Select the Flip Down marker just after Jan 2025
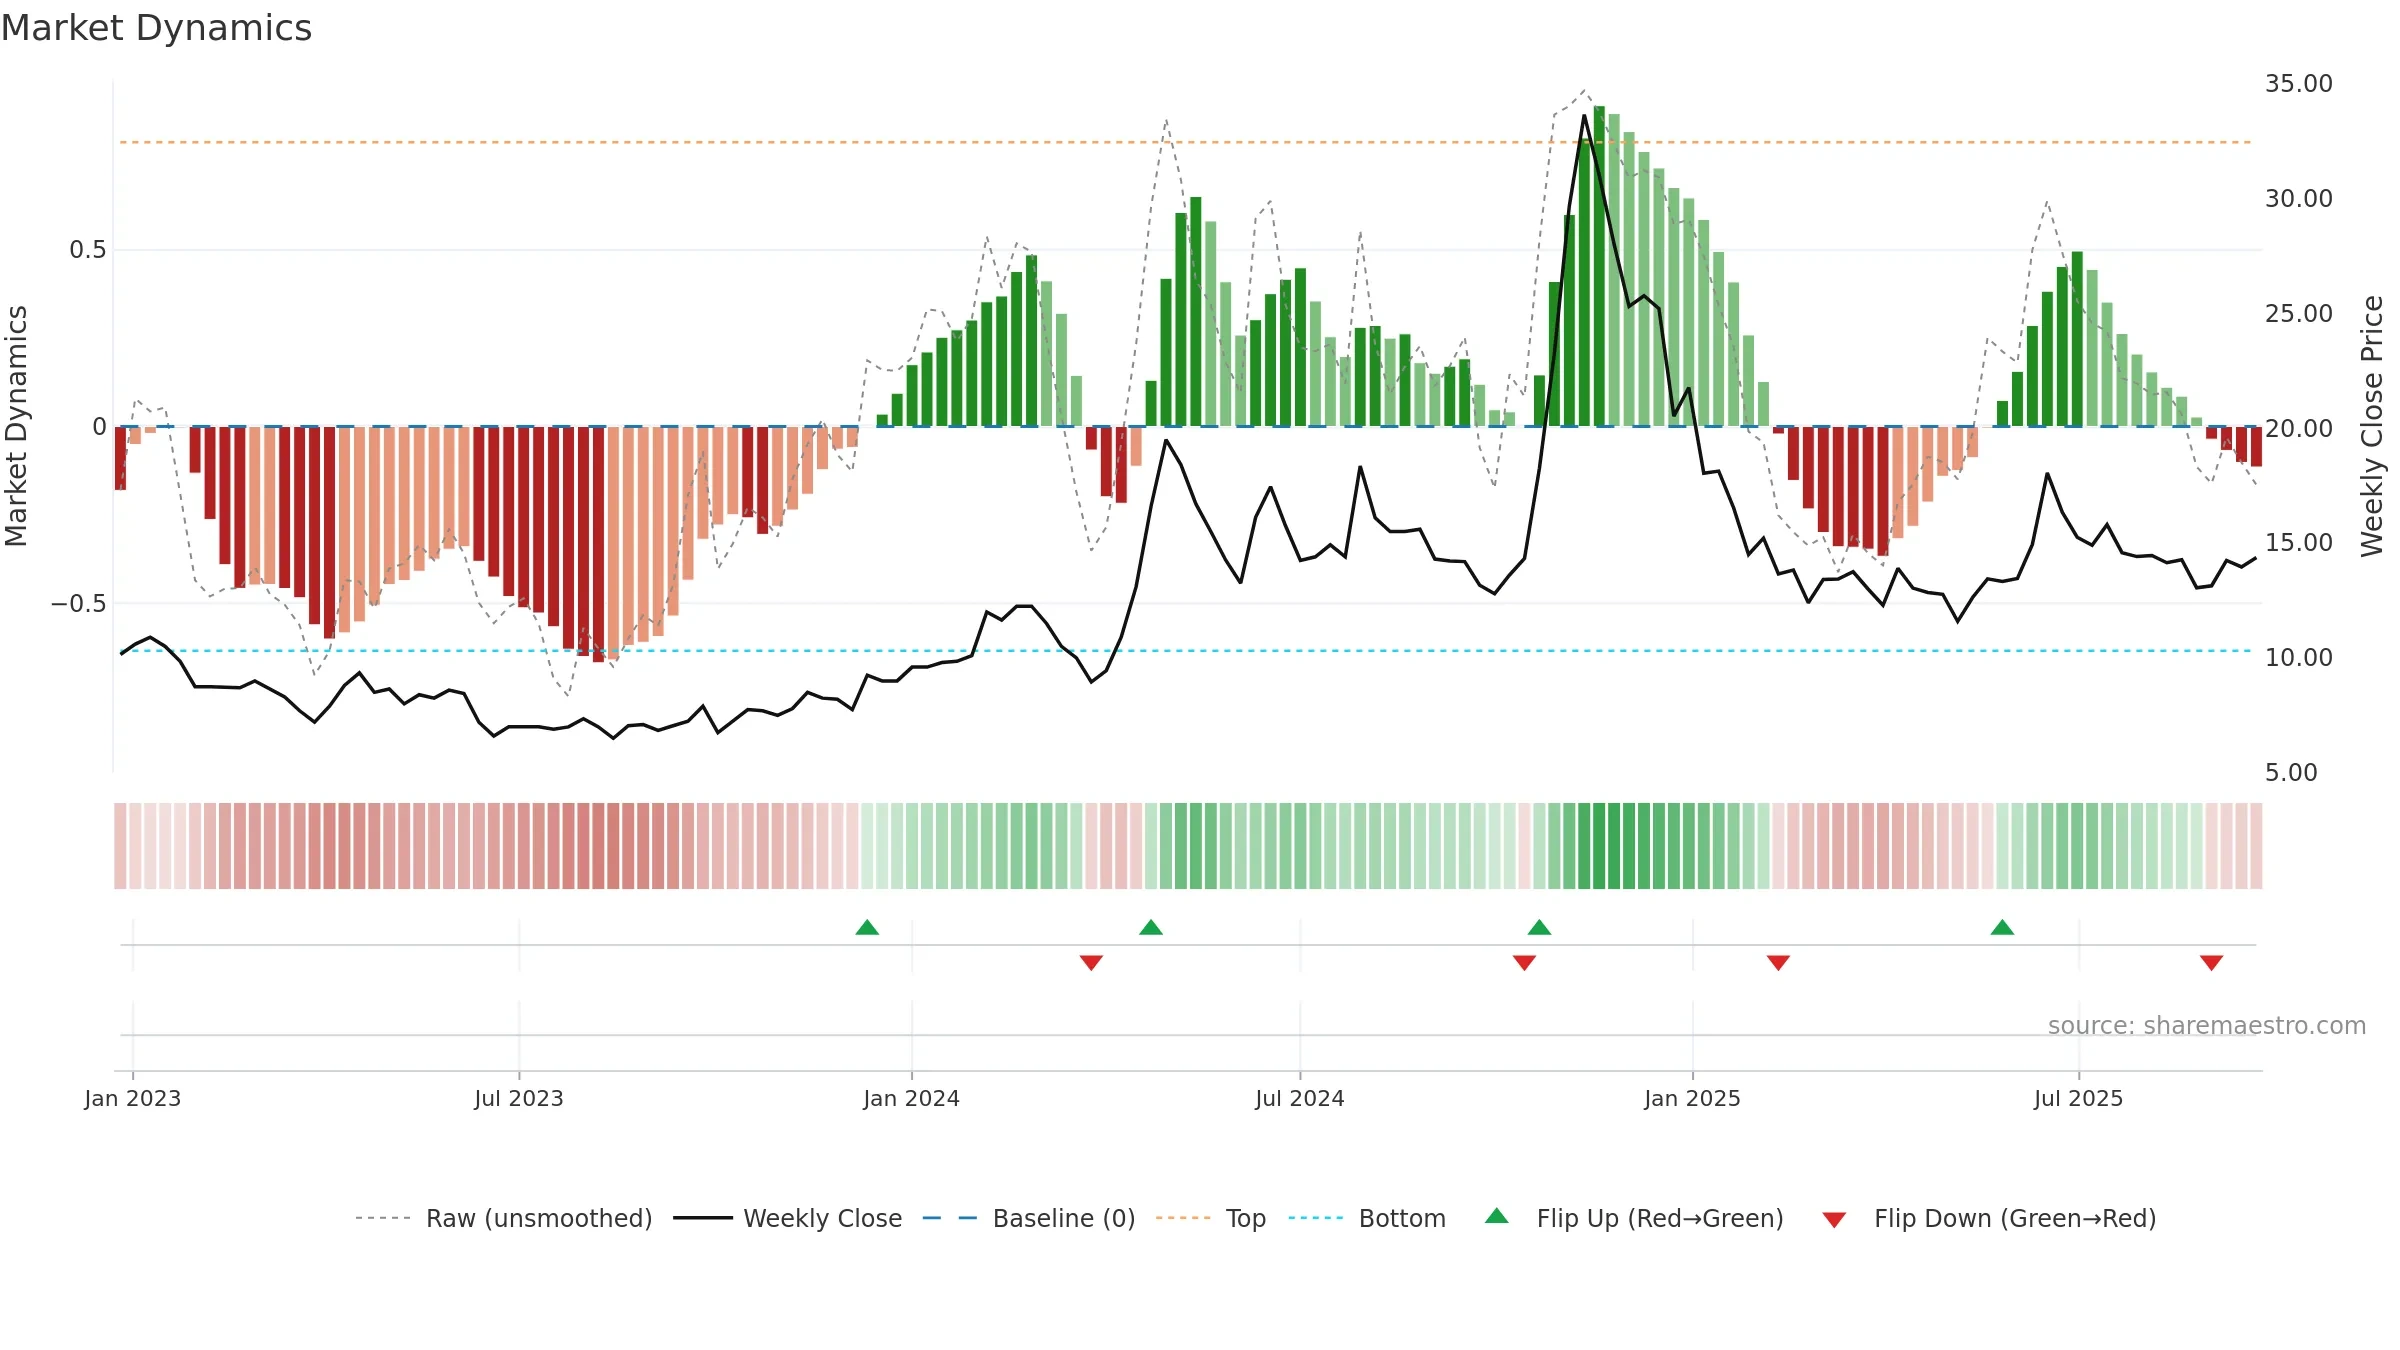 click(x=1778, y=962)
